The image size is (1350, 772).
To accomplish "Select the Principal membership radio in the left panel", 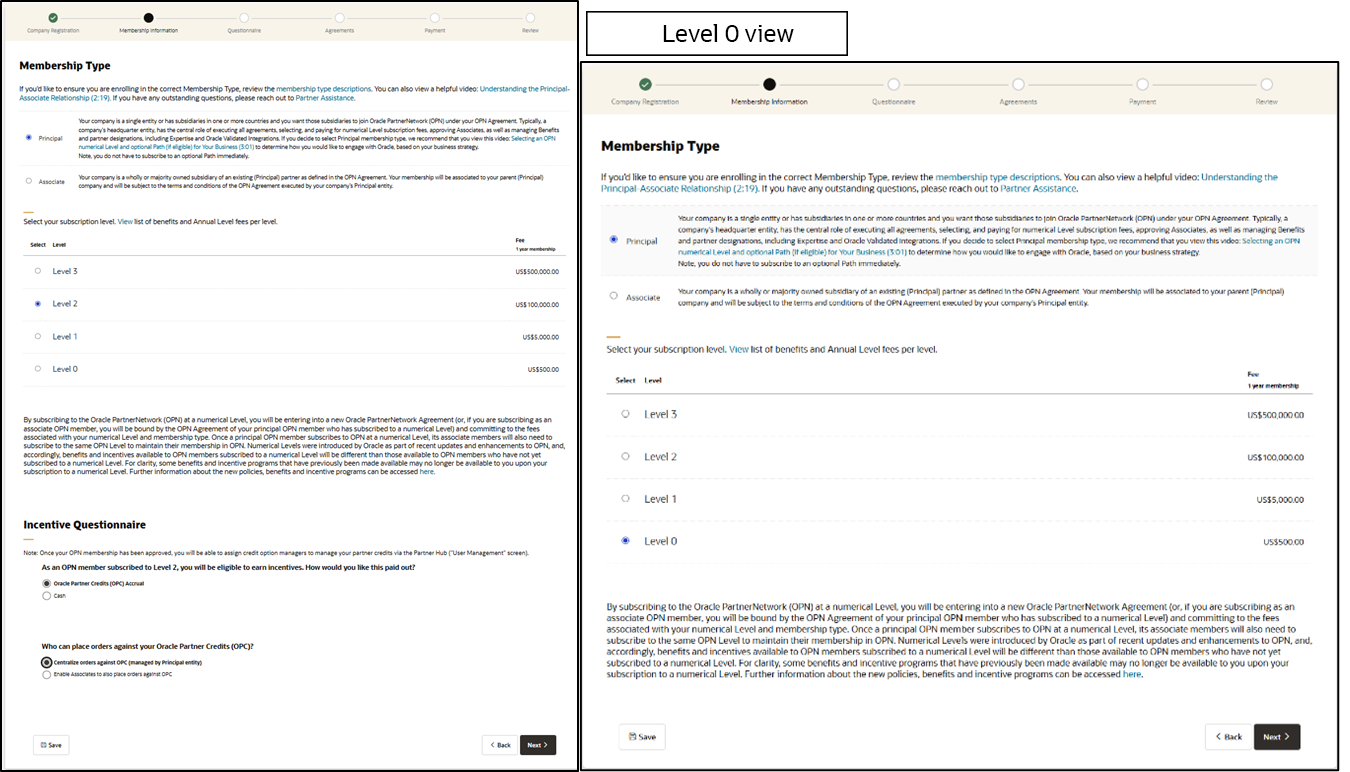I will (x=29, y=137).
